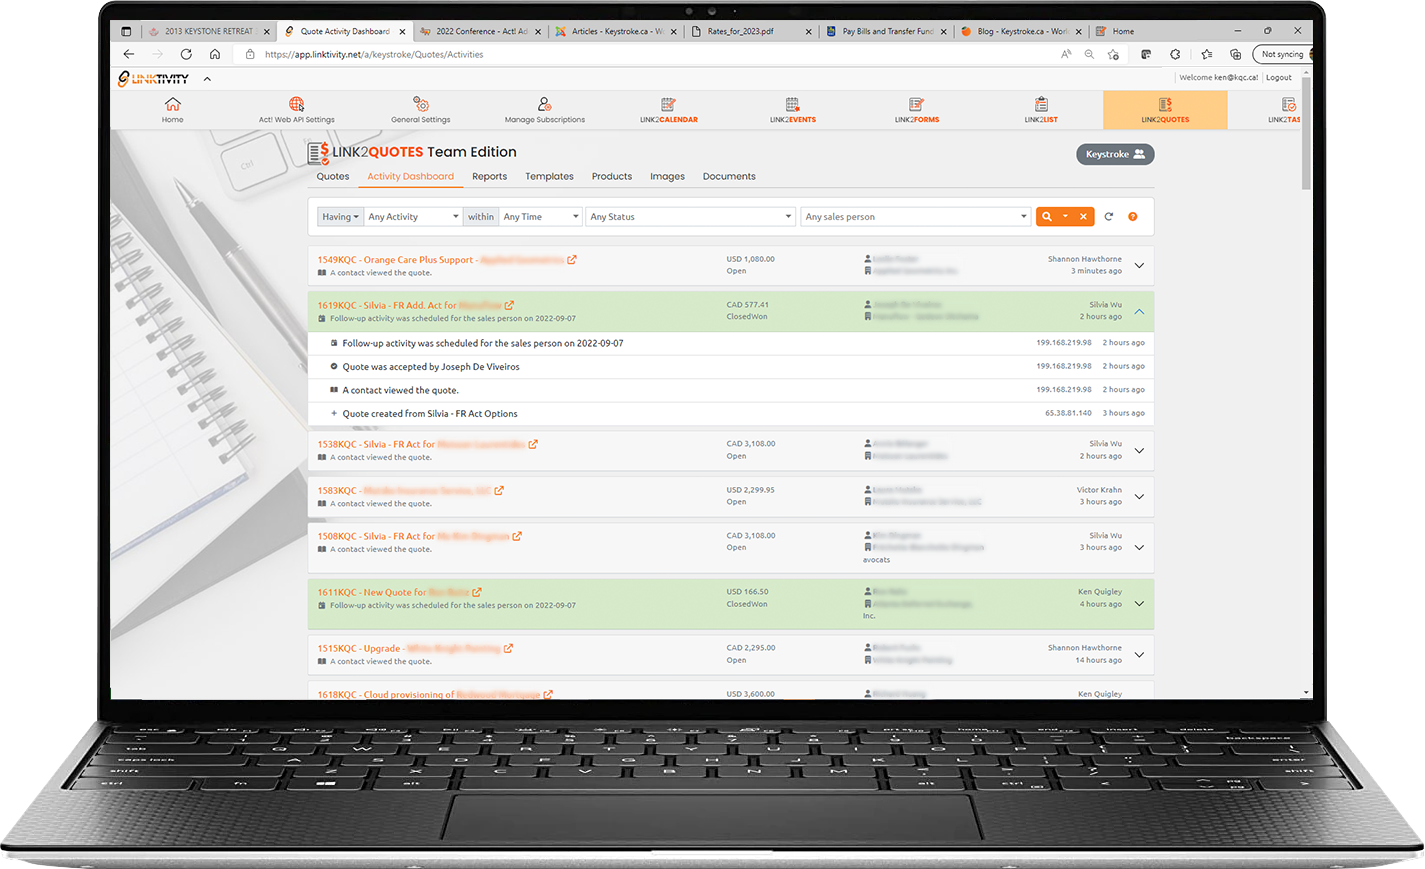
Task: Refresh the activity list
Action: 1109,216
